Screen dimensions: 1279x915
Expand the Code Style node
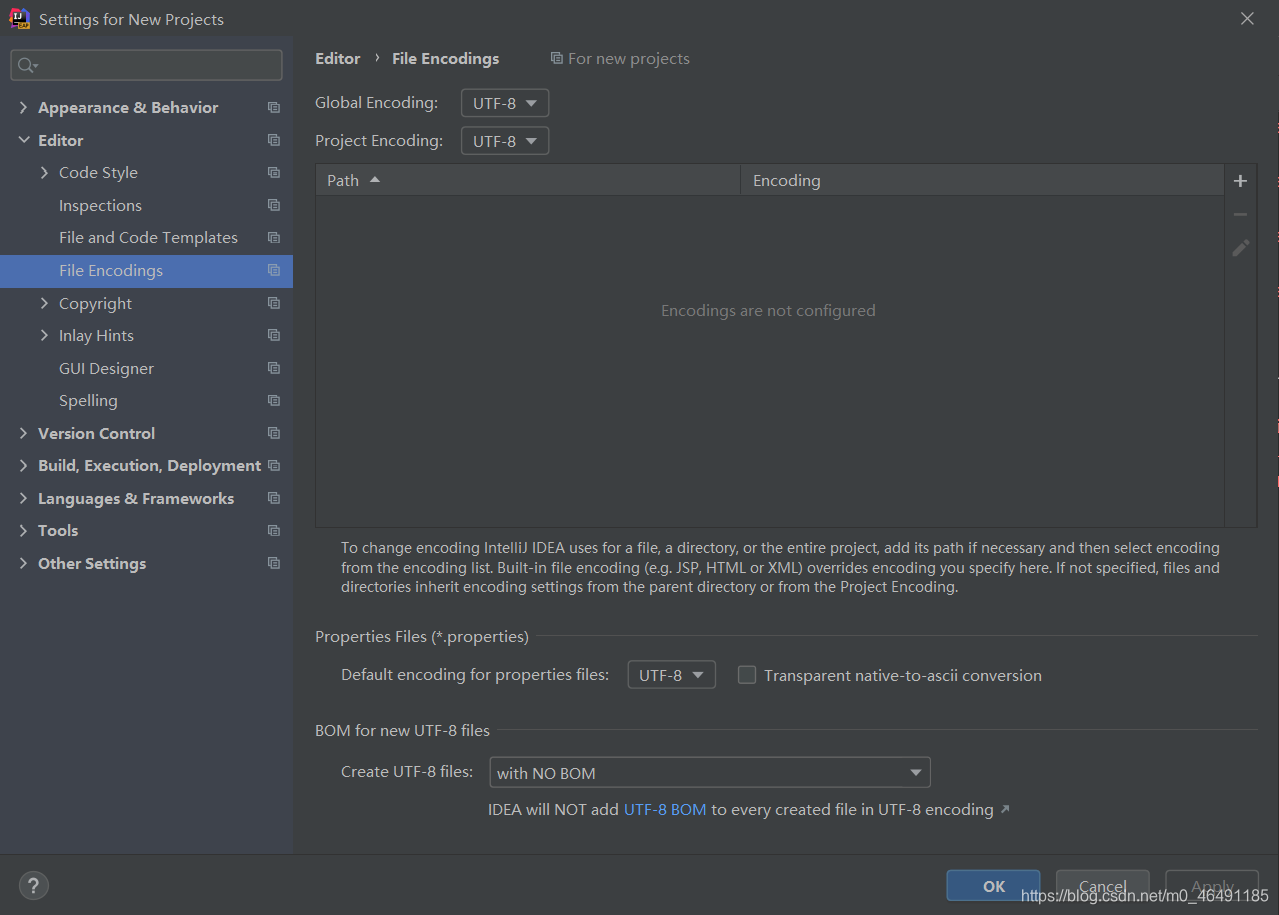coord(44,173)
